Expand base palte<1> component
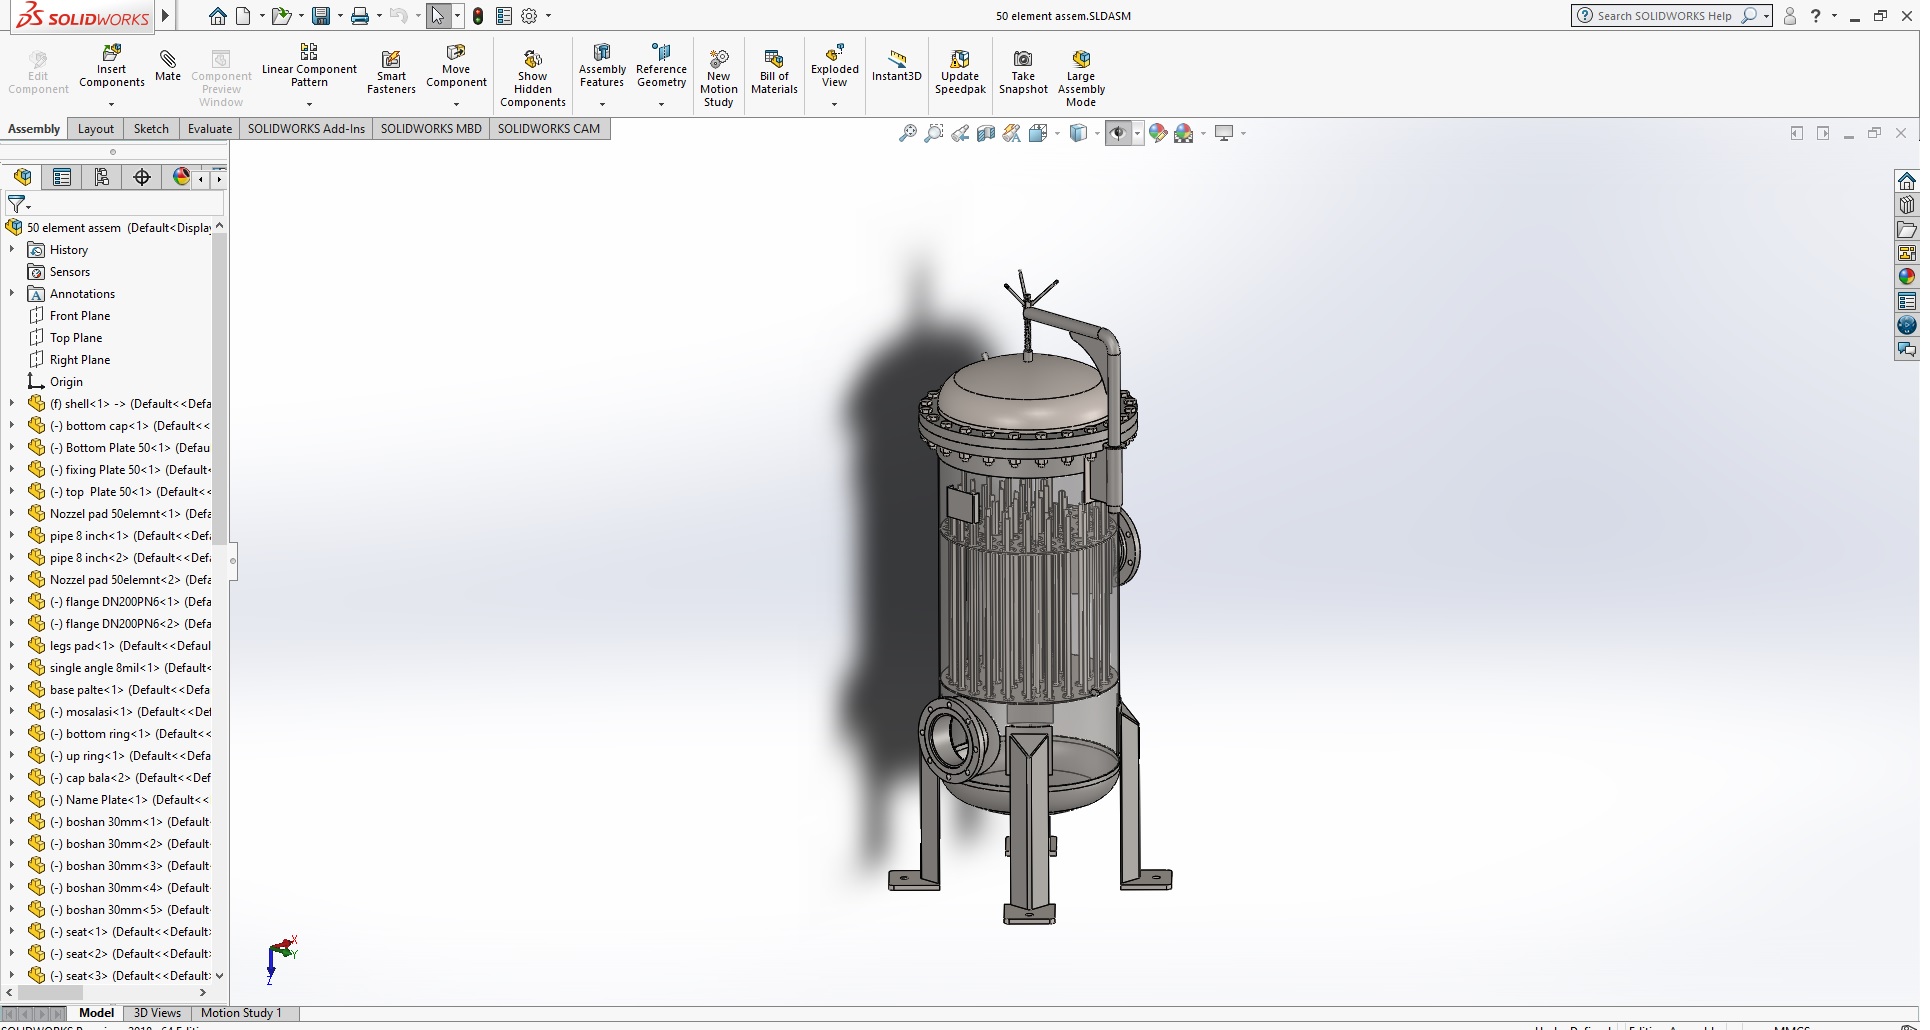 (12, 690)
